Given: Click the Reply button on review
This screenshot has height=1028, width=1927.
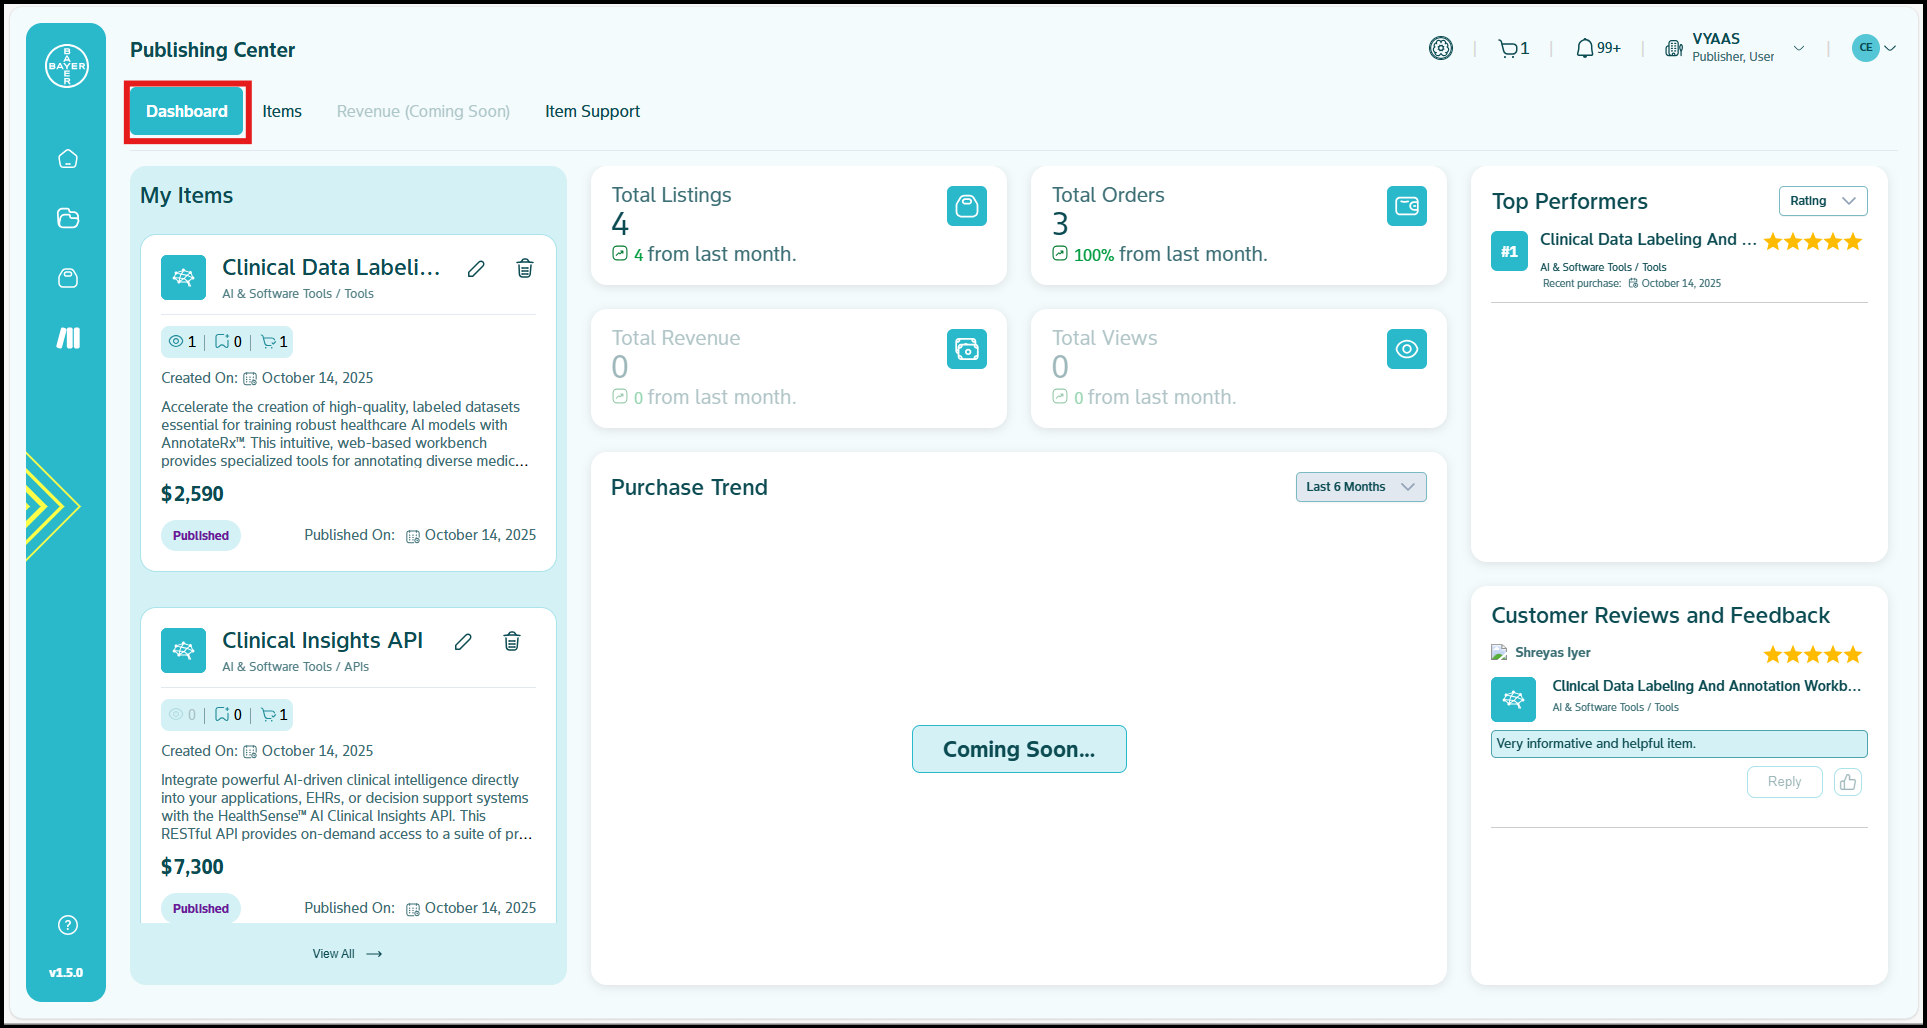Looking at the screenshot, I should tap(1783, 782).
